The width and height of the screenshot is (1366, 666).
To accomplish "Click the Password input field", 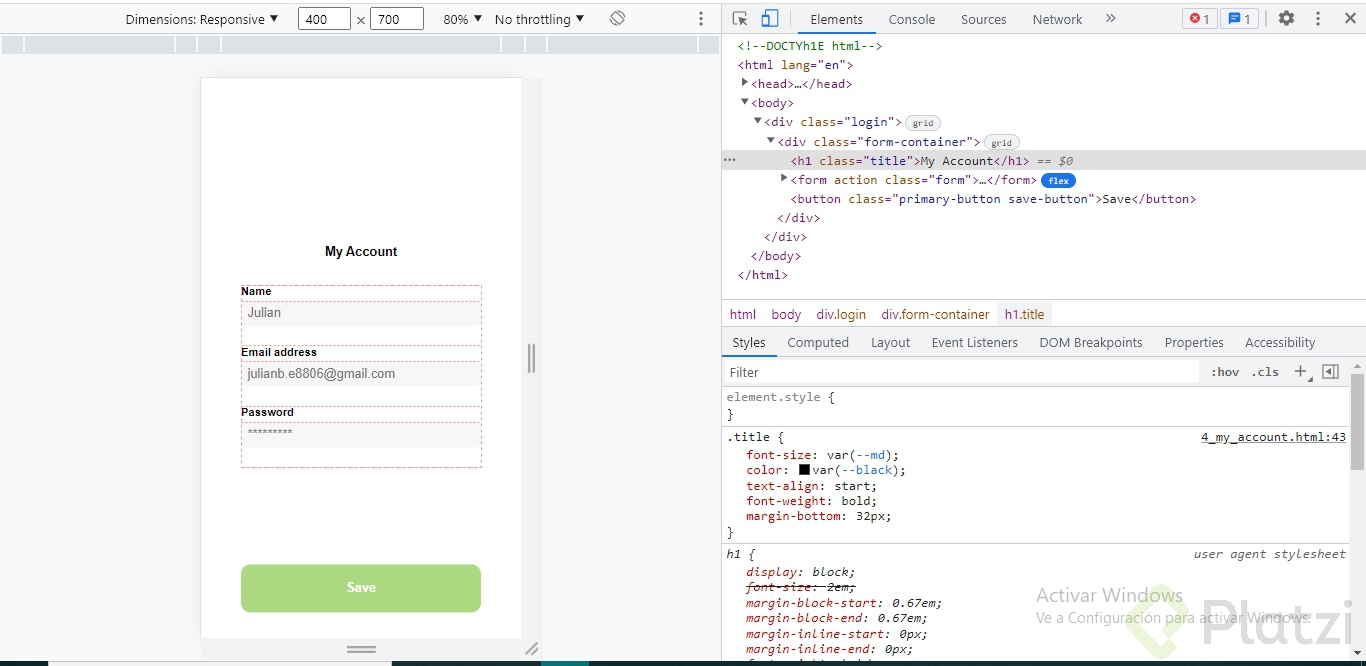I will [x=361, y=434].
